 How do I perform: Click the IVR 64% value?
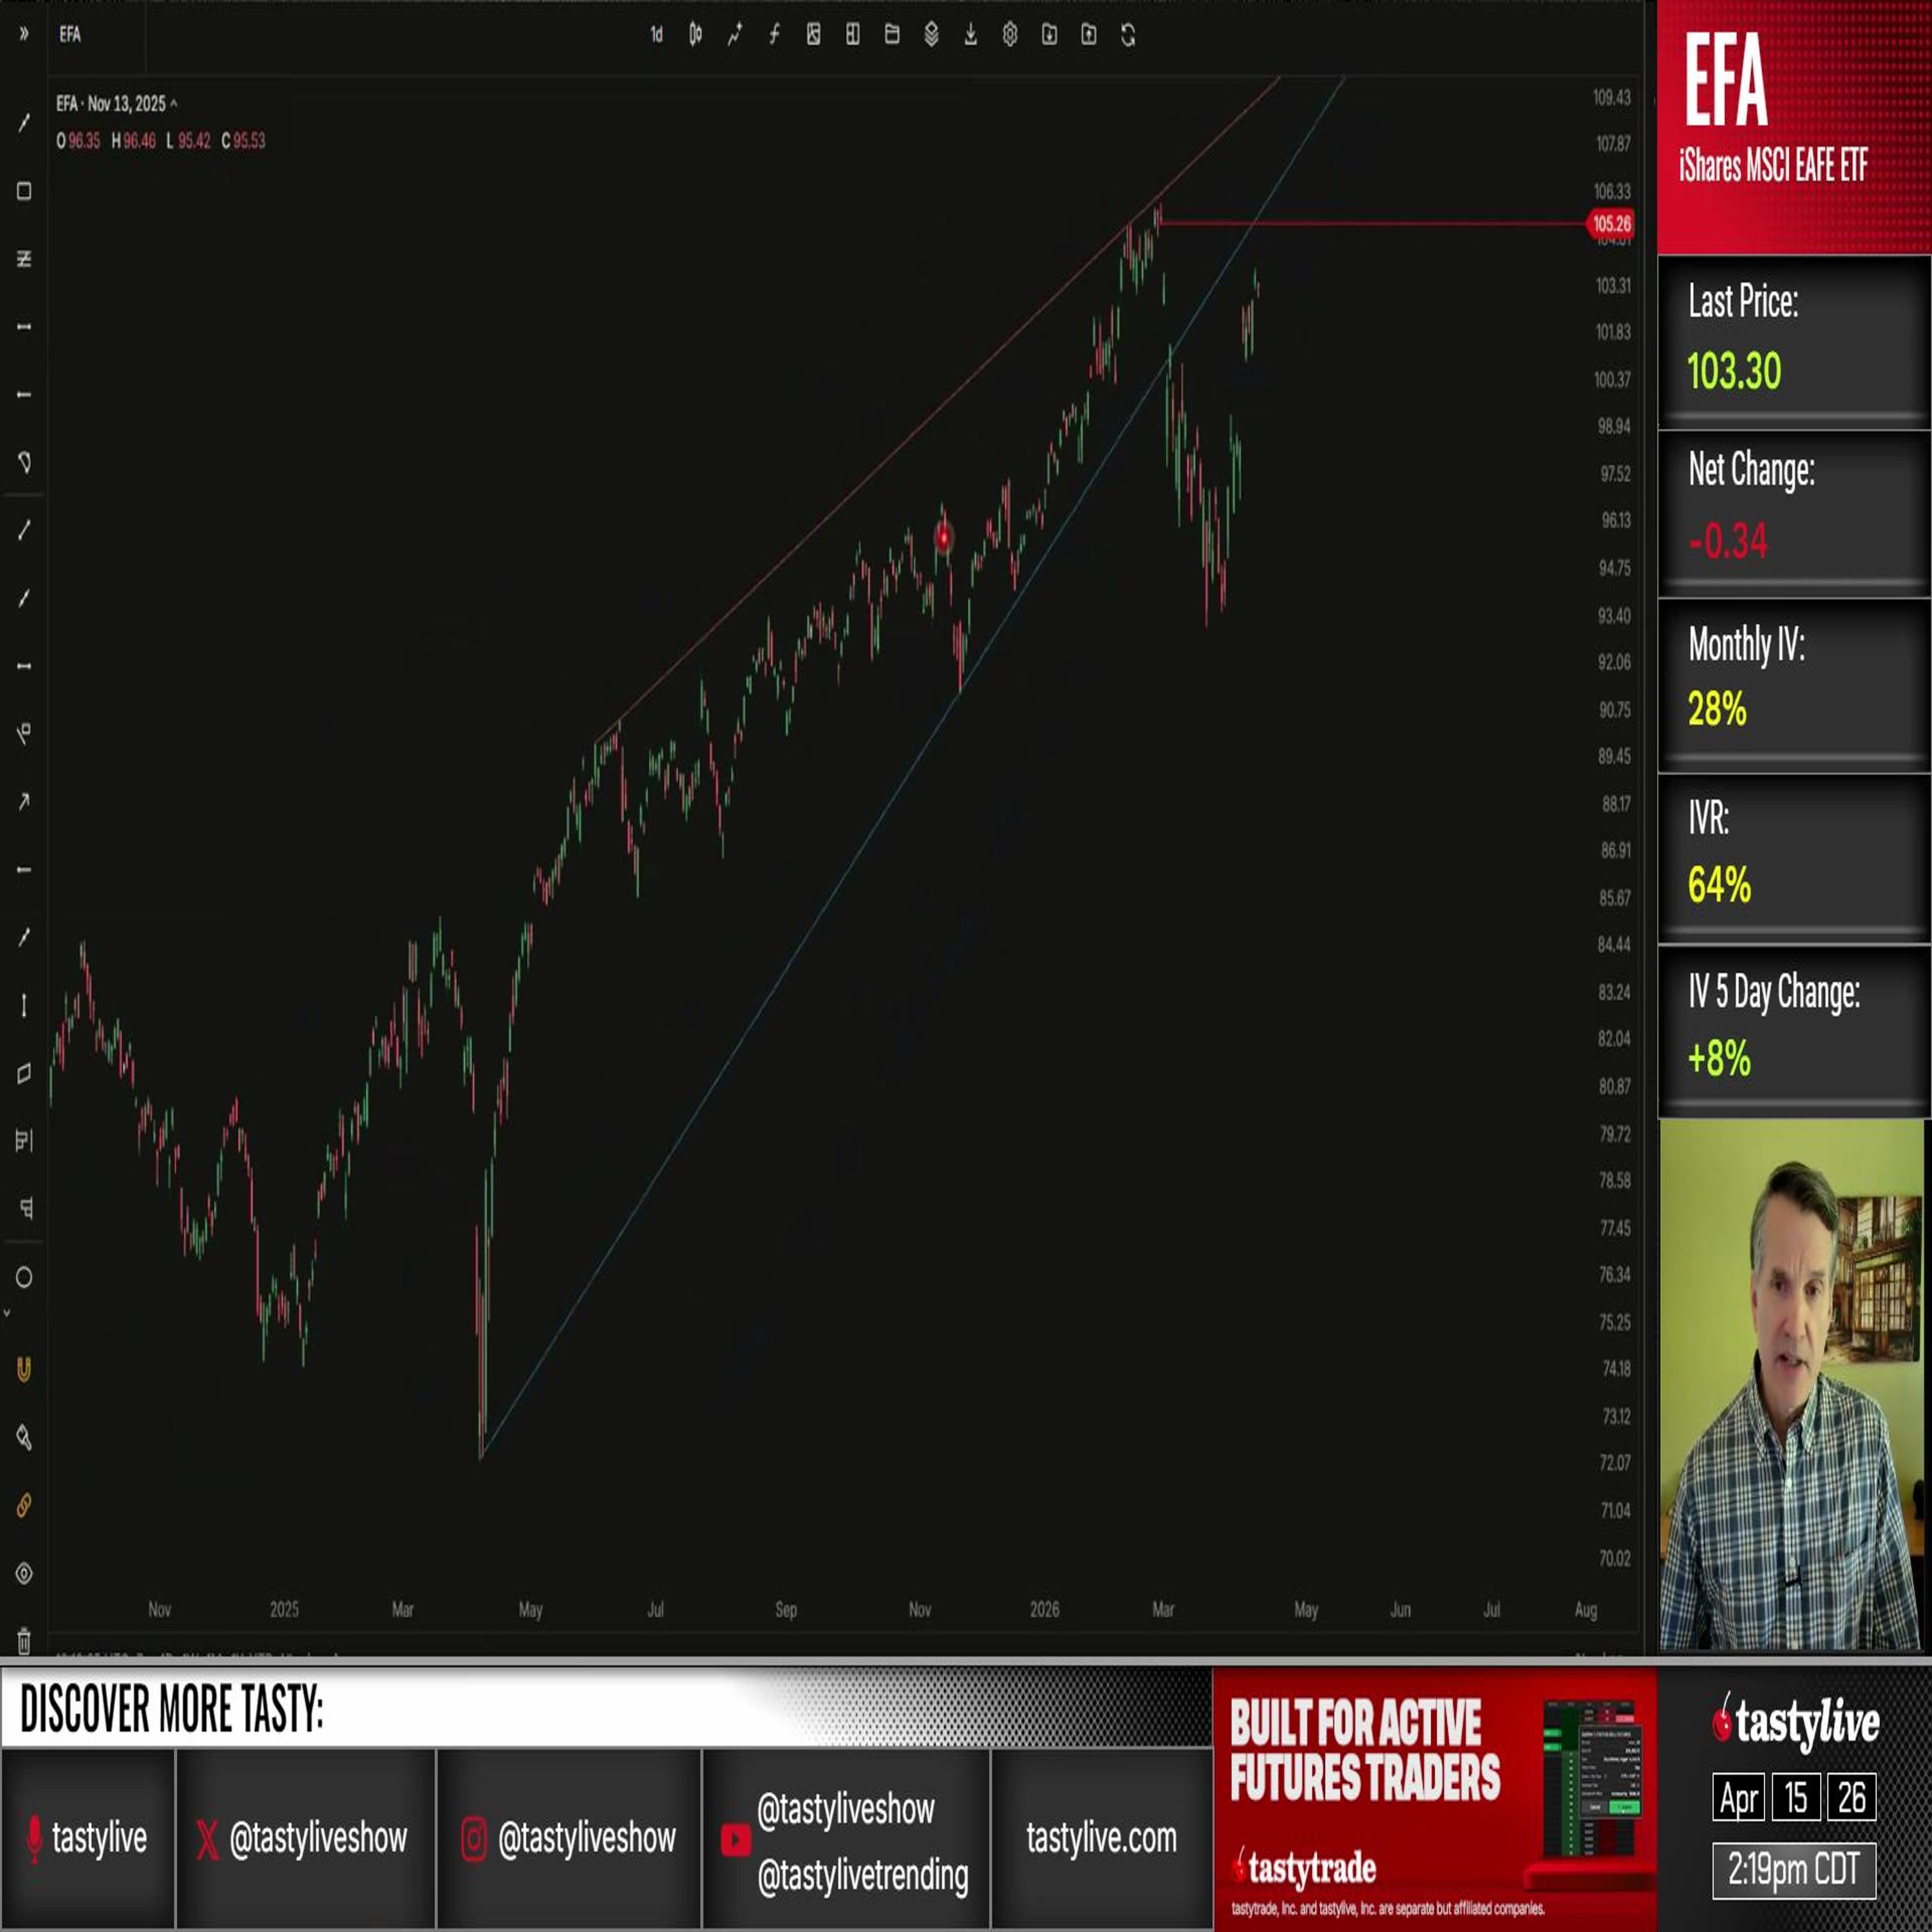point(1719,885)
